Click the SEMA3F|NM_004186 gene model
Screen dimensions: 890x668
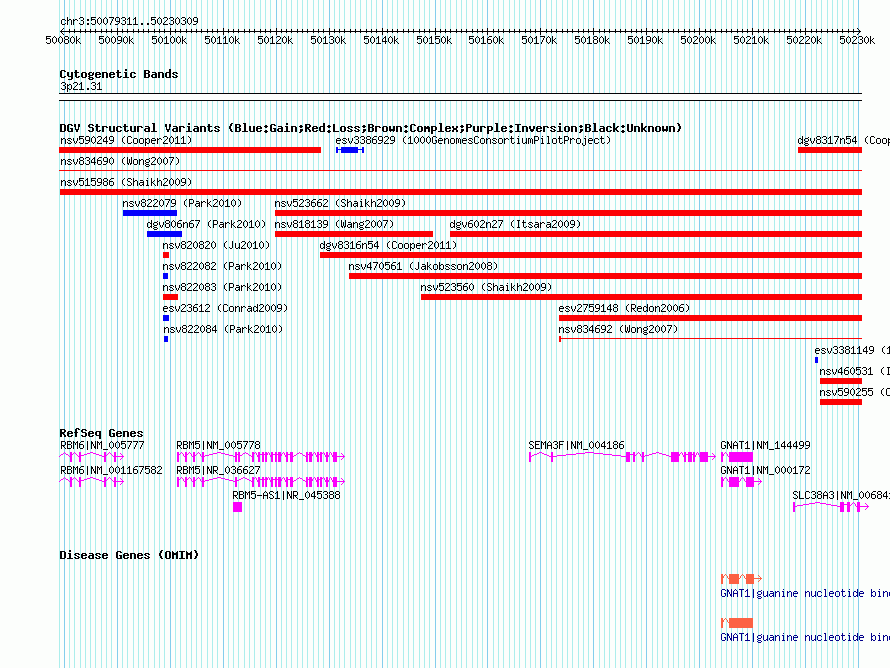coord(622,457)
